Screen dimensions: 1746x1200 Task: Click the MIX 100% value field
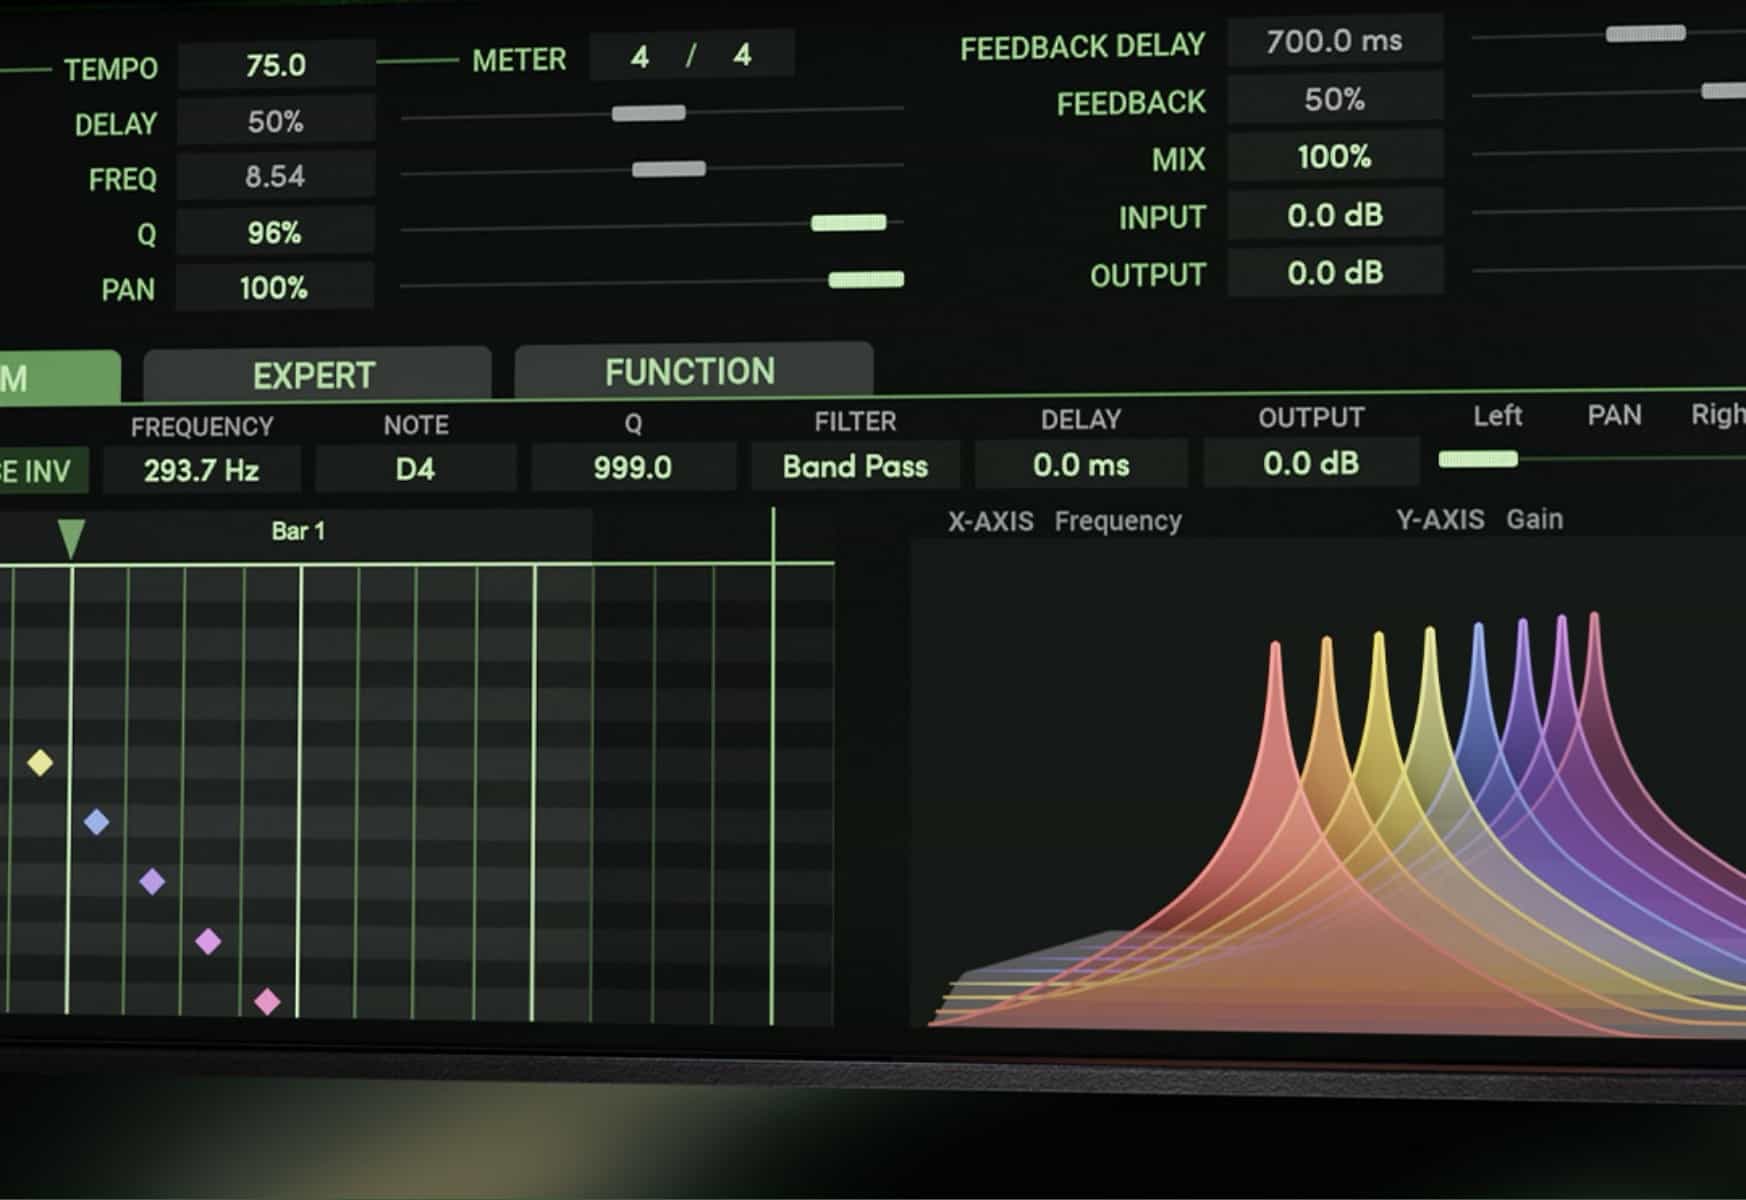(x=1334, y=157)
